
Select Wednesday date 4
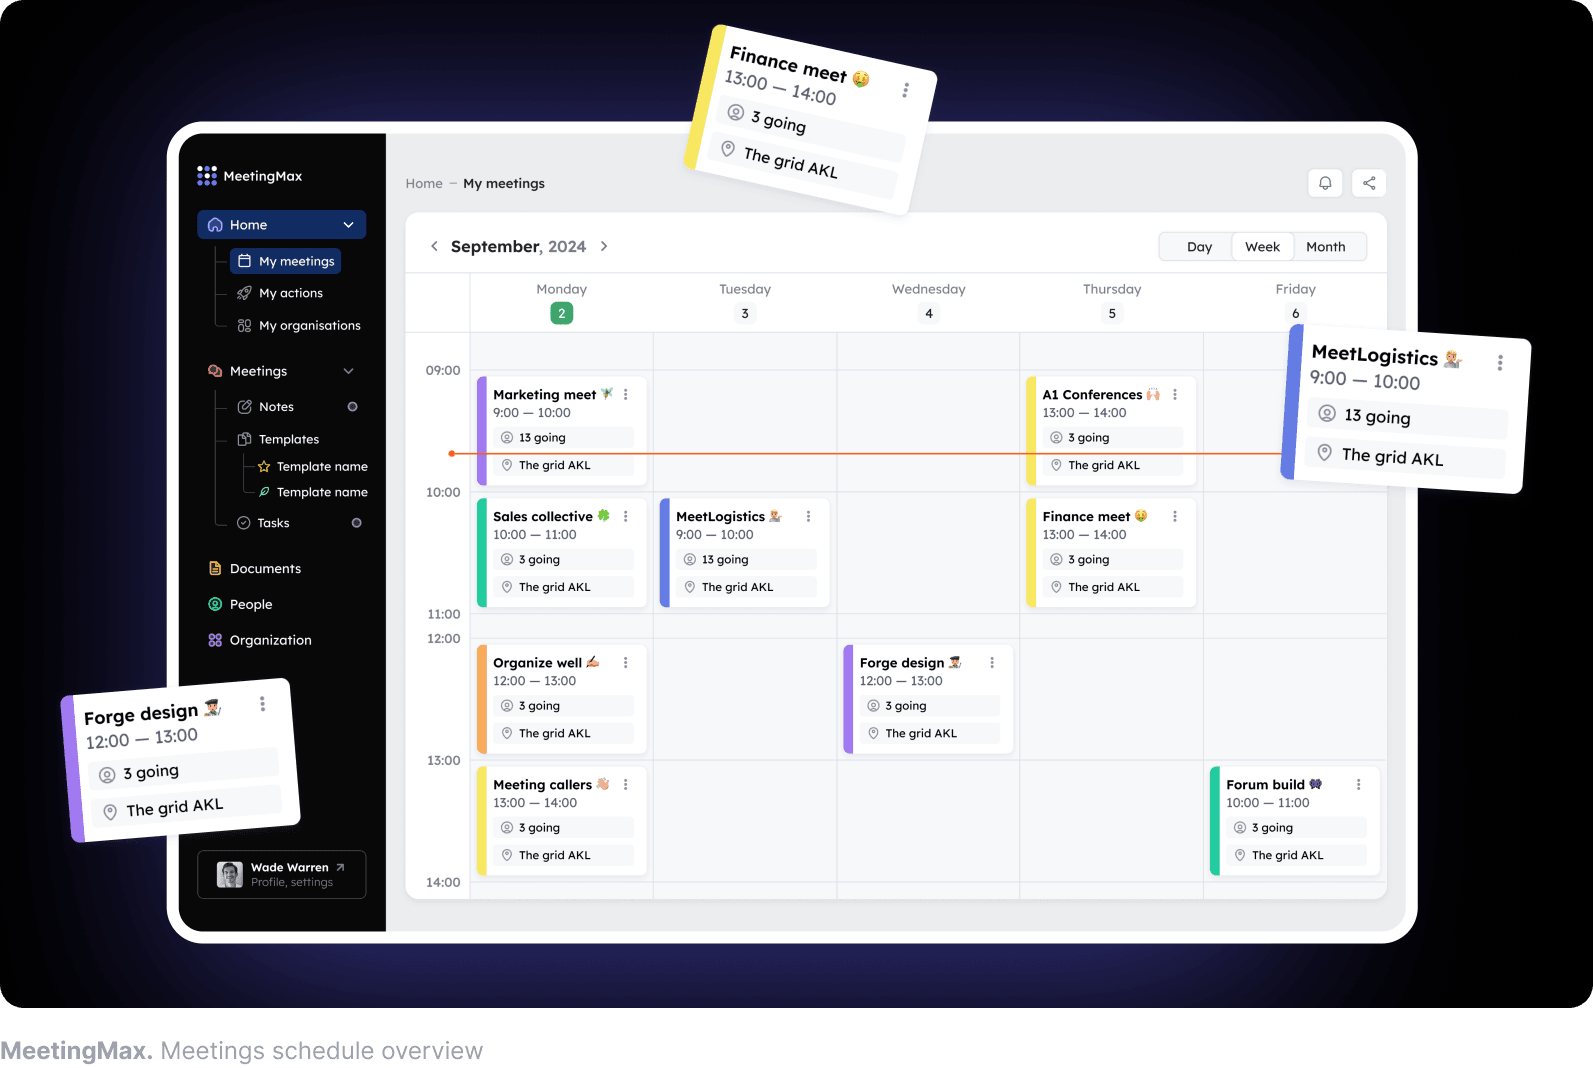tap(929, 313)
